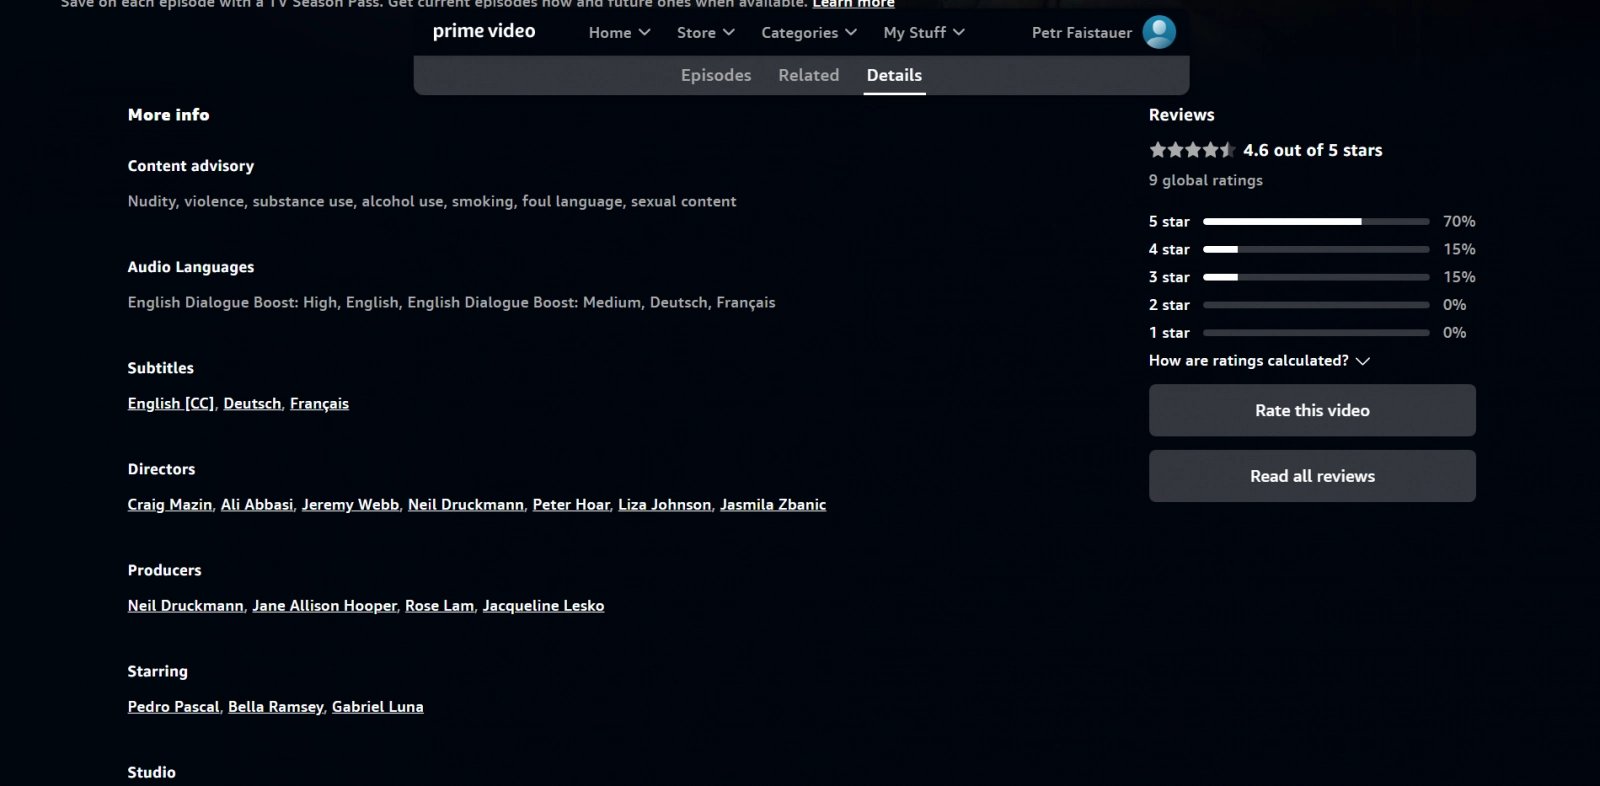Click the 4.6 out of 5 stars text

1312,150
